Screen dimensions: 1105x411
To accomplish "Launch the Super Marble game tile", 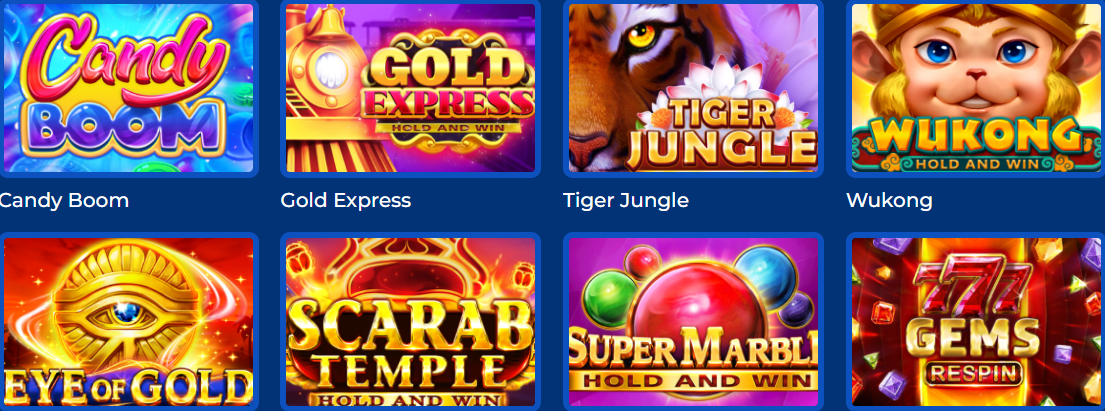I will click(x=693, y=321).
